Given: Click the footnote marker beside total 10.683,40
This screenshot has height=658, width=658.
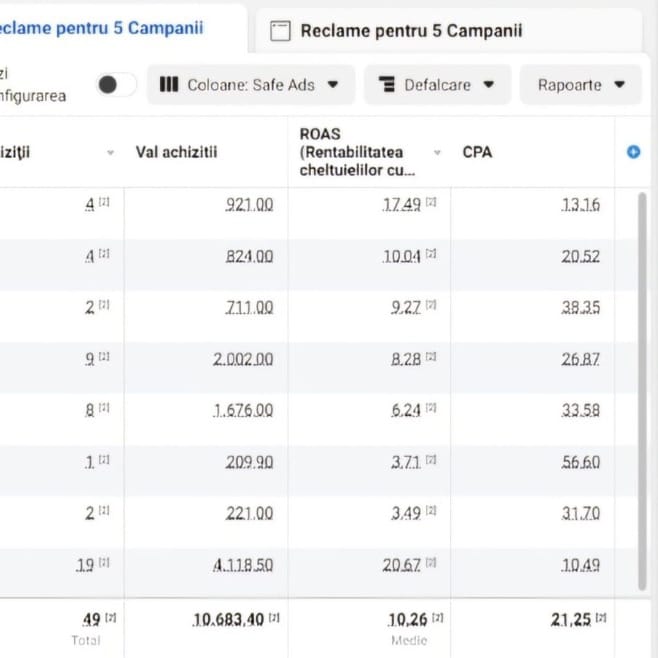Looking at the screenshot, I should pos(274,619).
